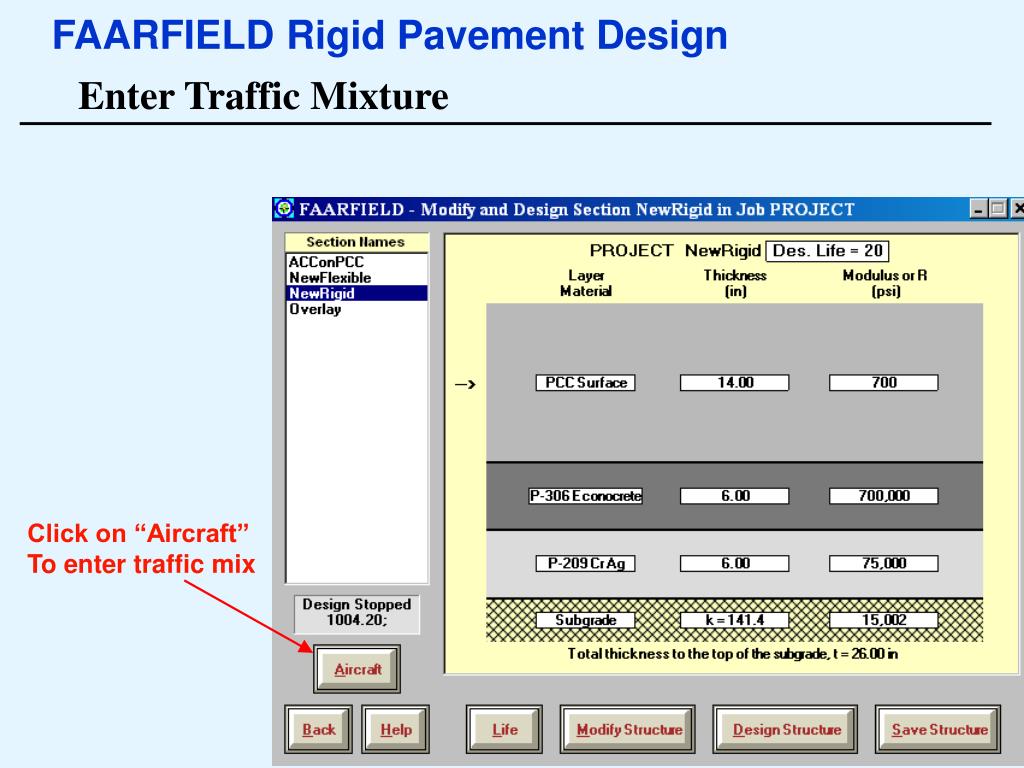This screenshot has width=1024, height=768.
Task: Click the PCC Surface modulus field 700
Action: 884,383
